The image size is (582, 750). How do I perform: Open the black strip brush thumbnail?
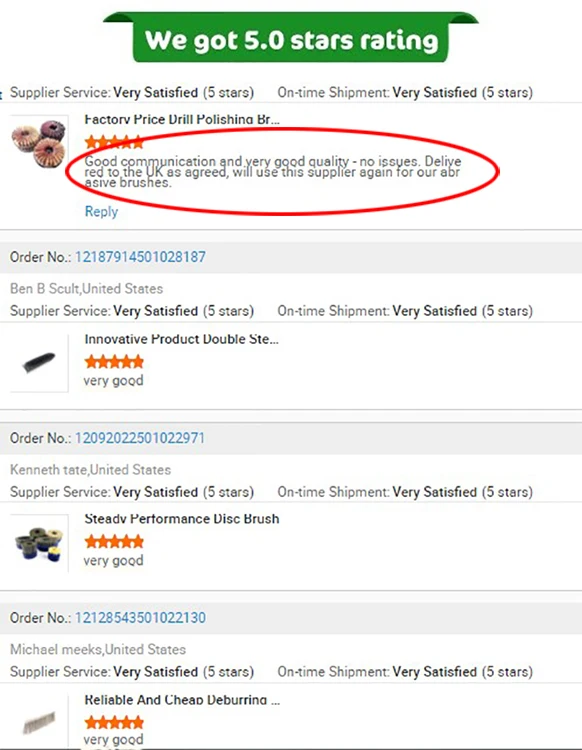pos(39,363)
